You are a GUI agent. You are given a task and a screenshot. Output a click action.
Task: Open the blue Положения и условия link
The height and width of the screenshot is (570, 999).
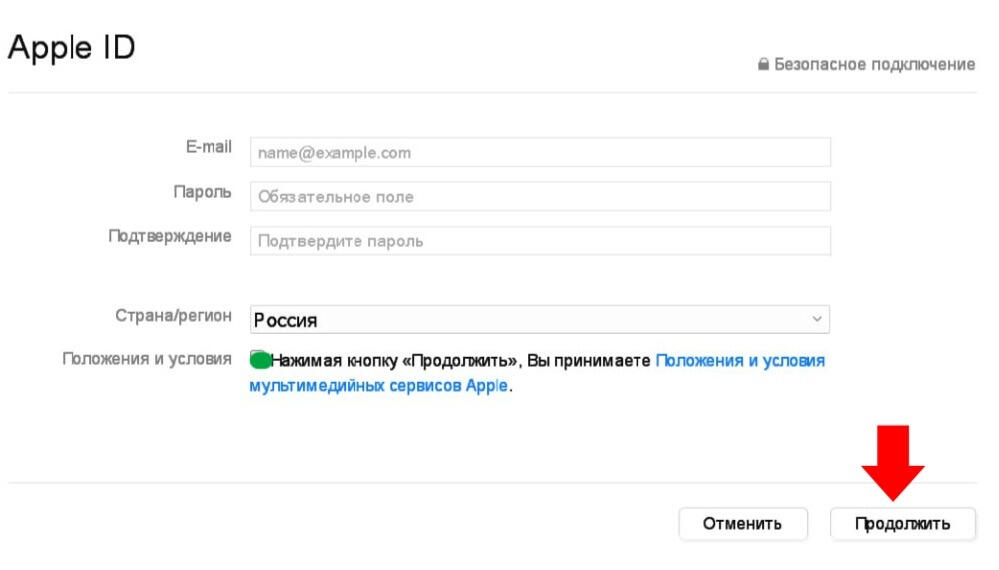[x=740, y=360]
